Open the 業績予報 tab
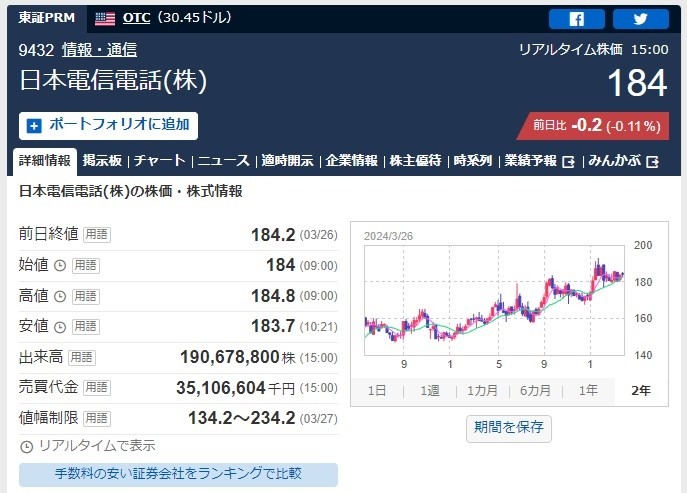 (x=530, y=161)
